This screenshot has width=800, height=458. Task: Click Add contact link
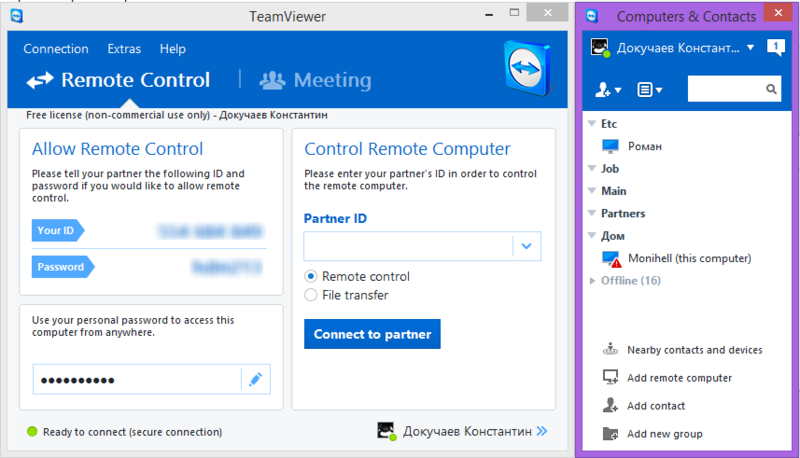click(x=656, y=406)
